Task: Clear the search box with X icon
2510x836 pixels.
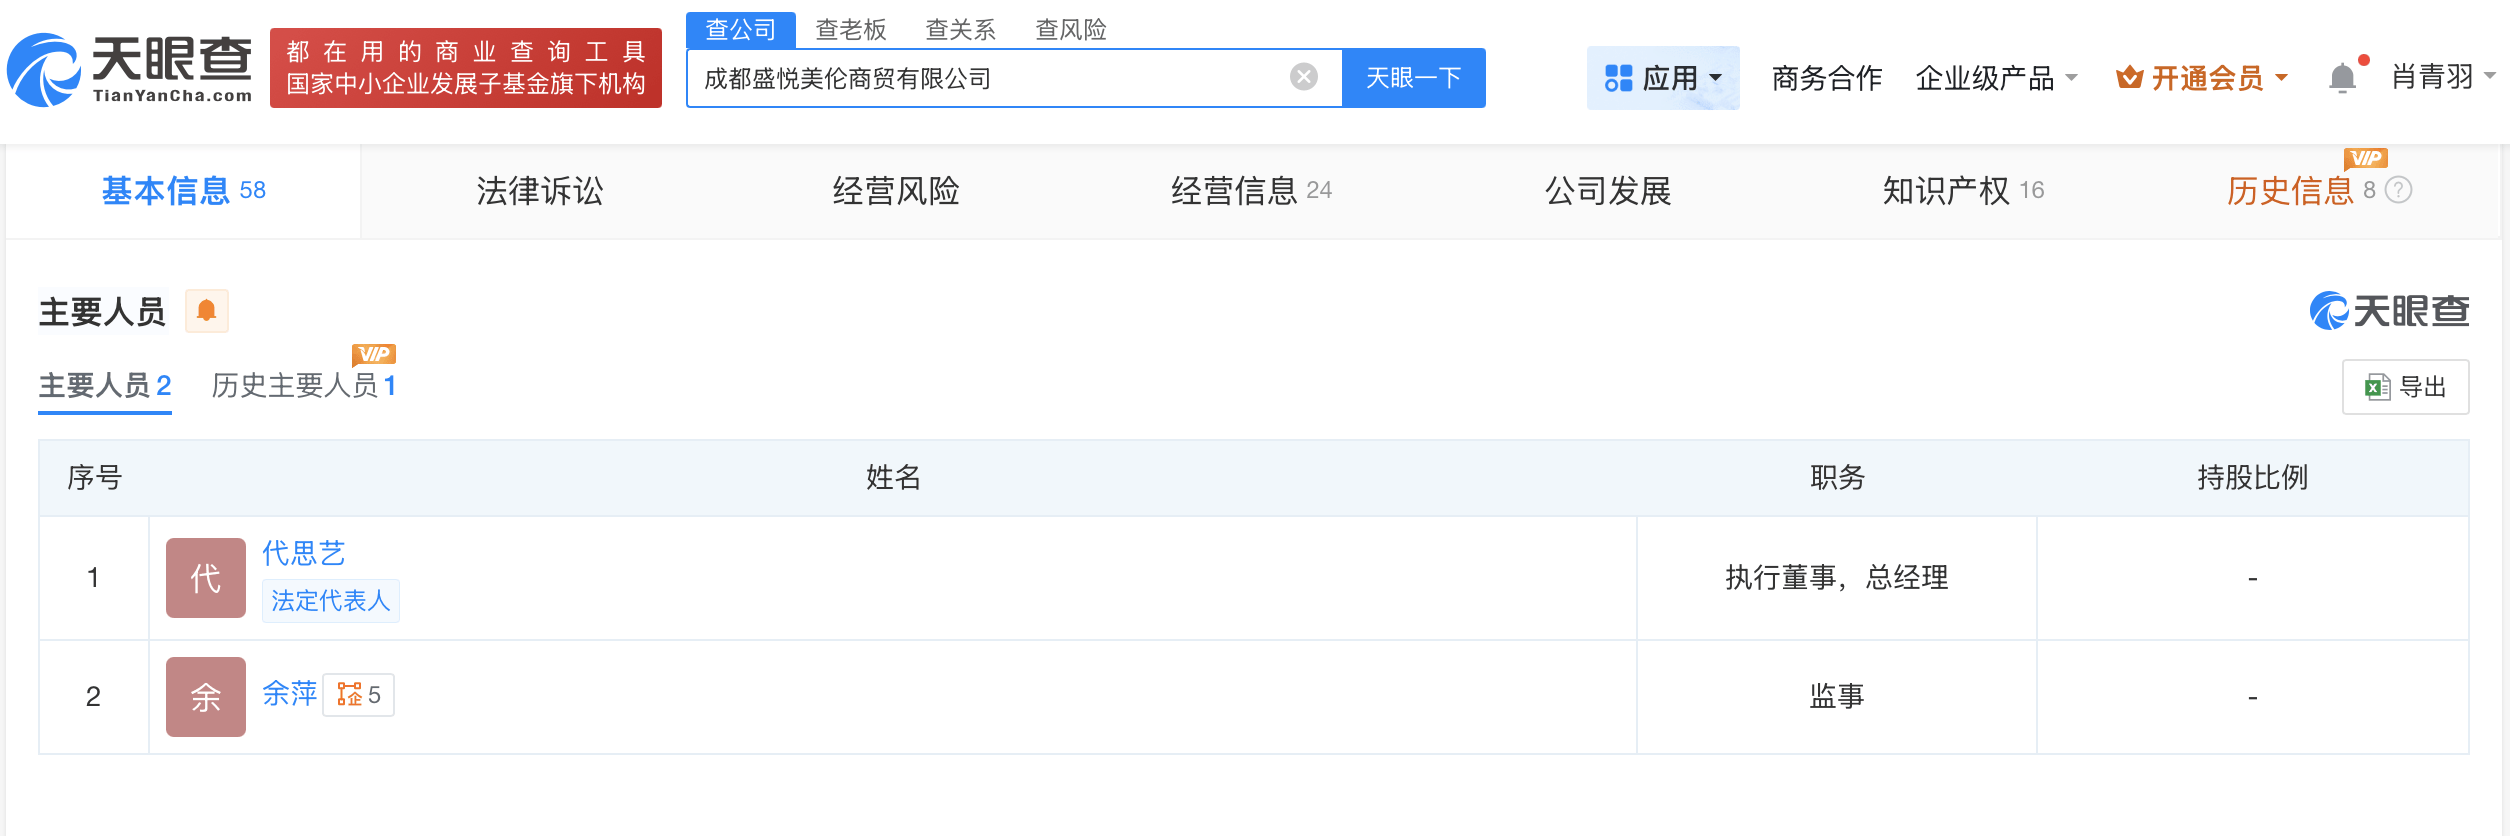Action: 1303,77
